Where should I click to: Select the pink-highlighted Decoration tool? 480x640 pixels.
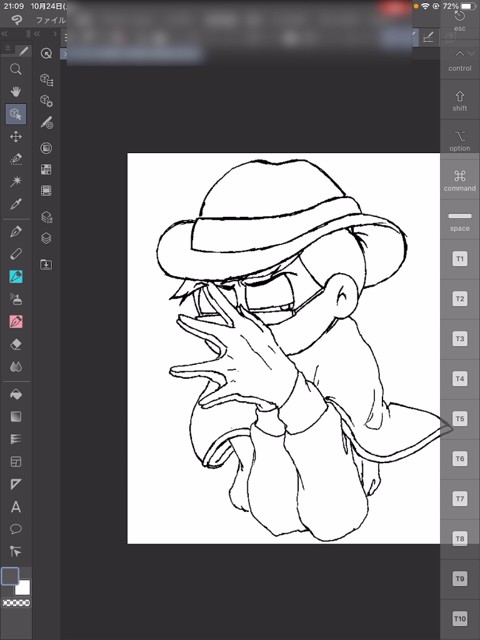pyautogui.click(x=16, y=322)
